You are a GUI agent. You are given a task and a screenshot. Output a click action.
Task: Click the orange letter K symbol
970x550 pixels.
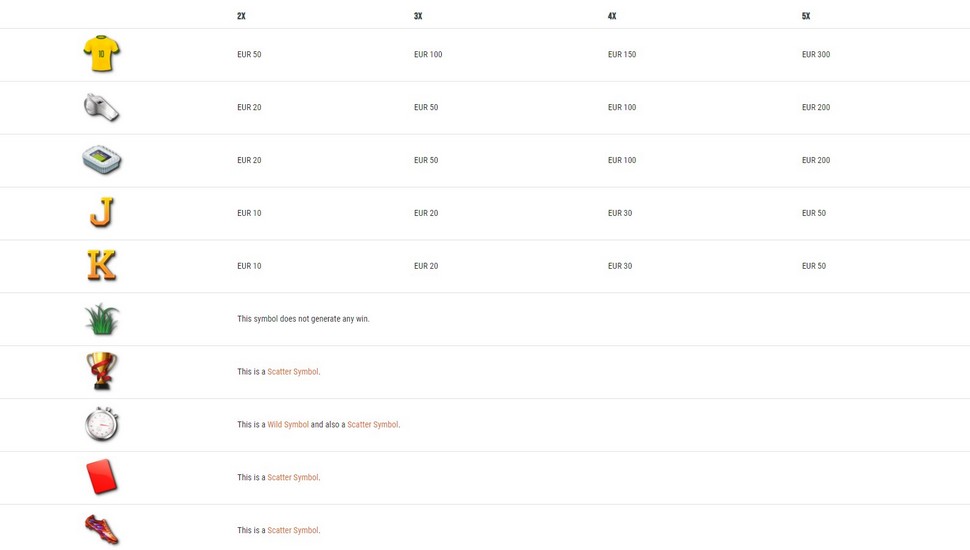point(101,265)
